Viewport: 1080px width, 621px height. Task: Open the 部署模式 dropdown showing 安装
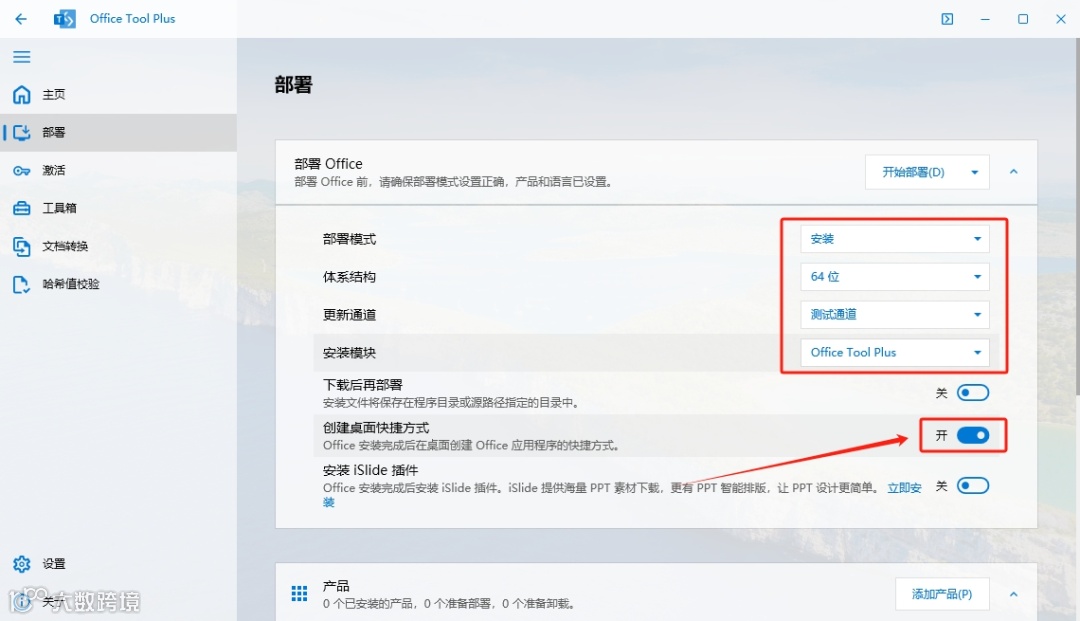(x=895, y=239)
